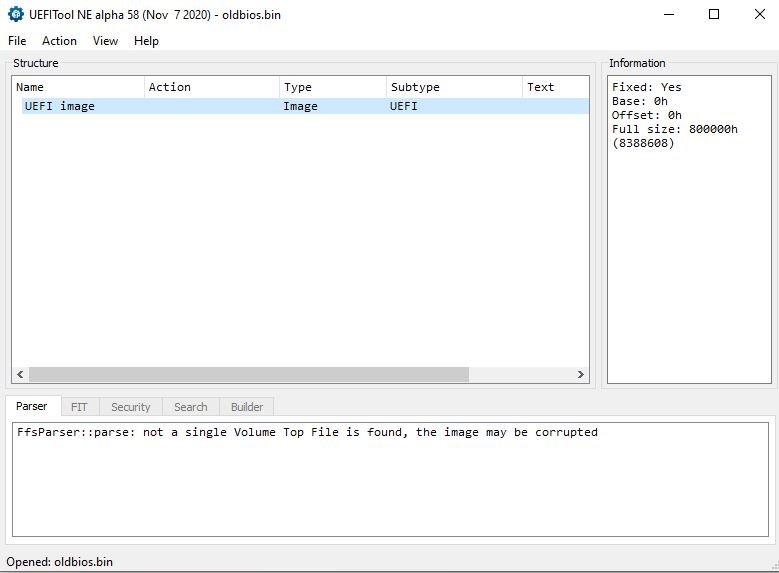779x573 pixels.
Task: Click the Subtype column header
Action: coord(454,87)
